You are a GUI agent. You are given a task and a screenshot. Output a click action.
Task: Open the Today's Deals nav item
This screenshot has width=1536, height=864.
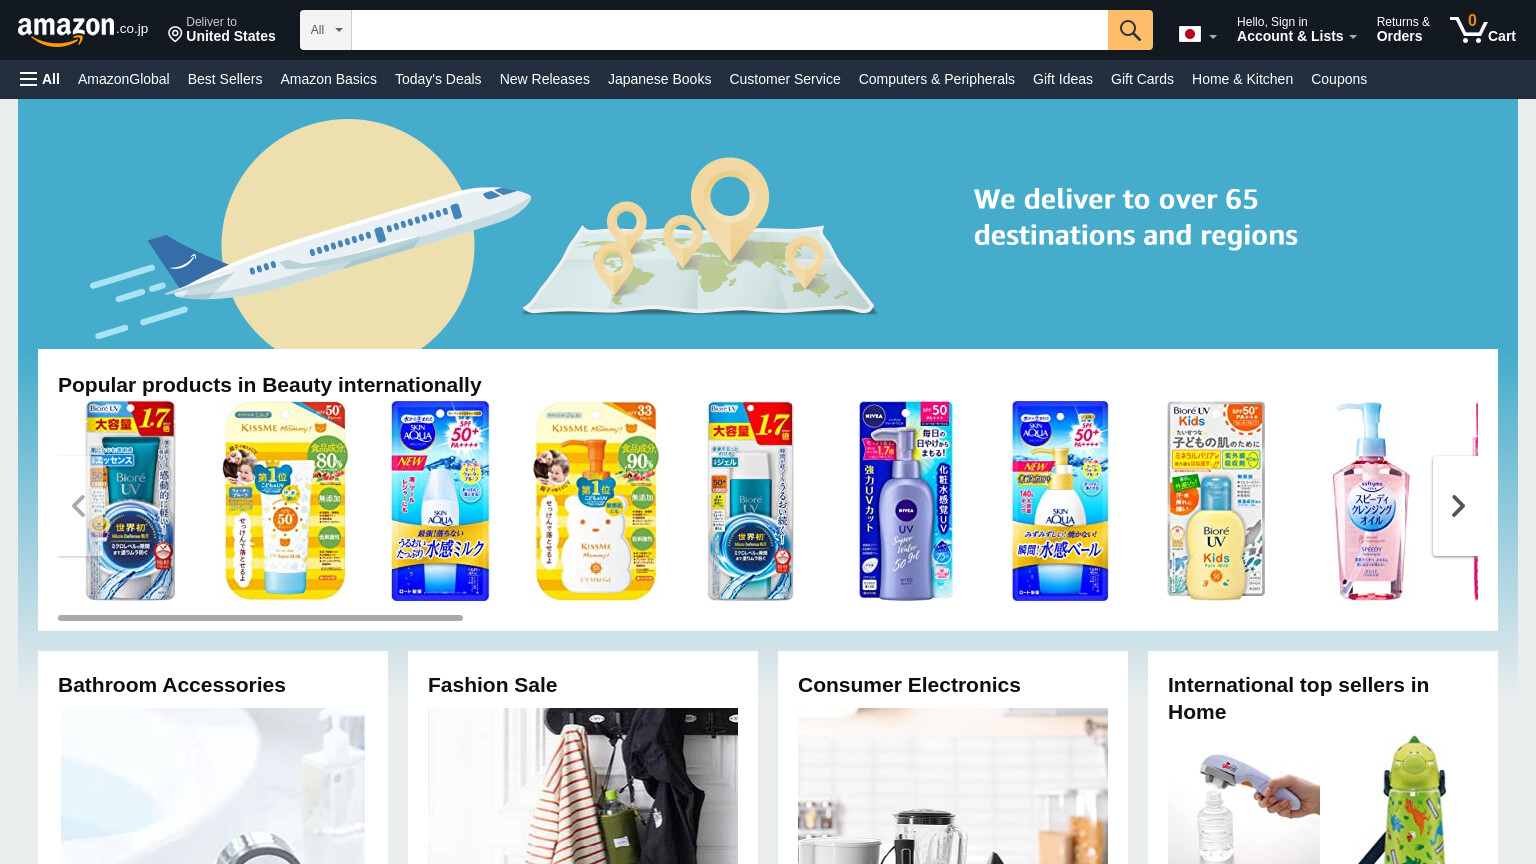[438, 79]
